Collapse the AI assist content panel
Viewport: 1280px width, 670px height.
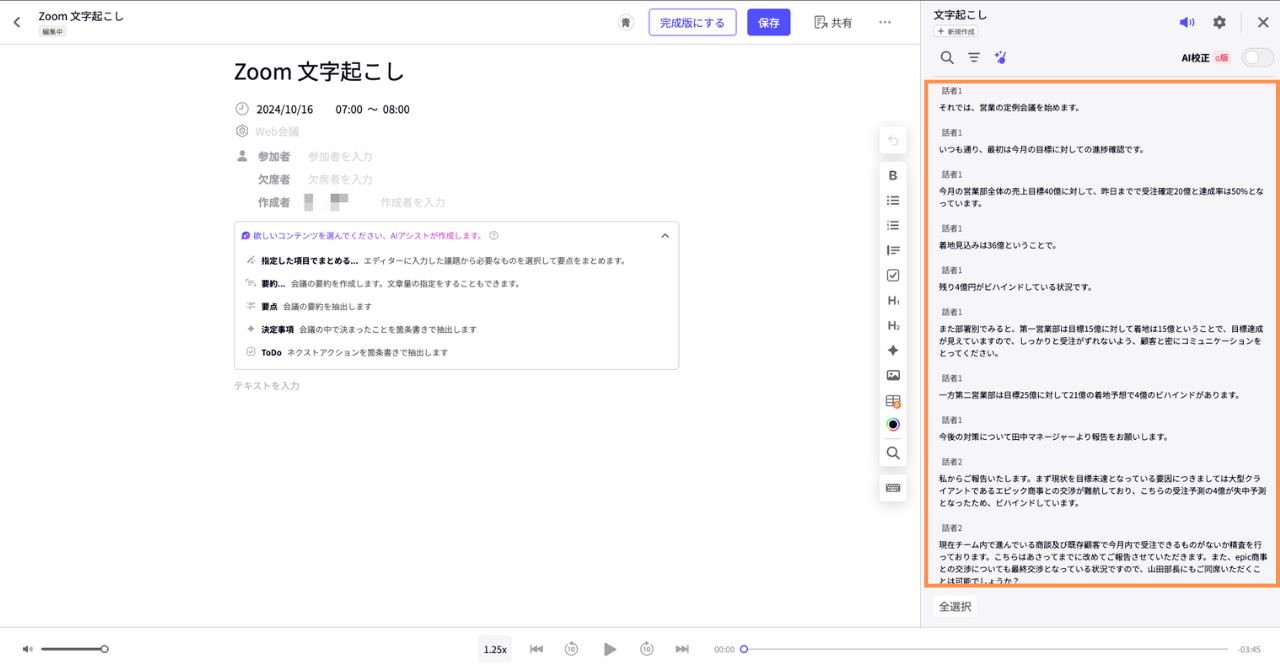coord(665,236)
